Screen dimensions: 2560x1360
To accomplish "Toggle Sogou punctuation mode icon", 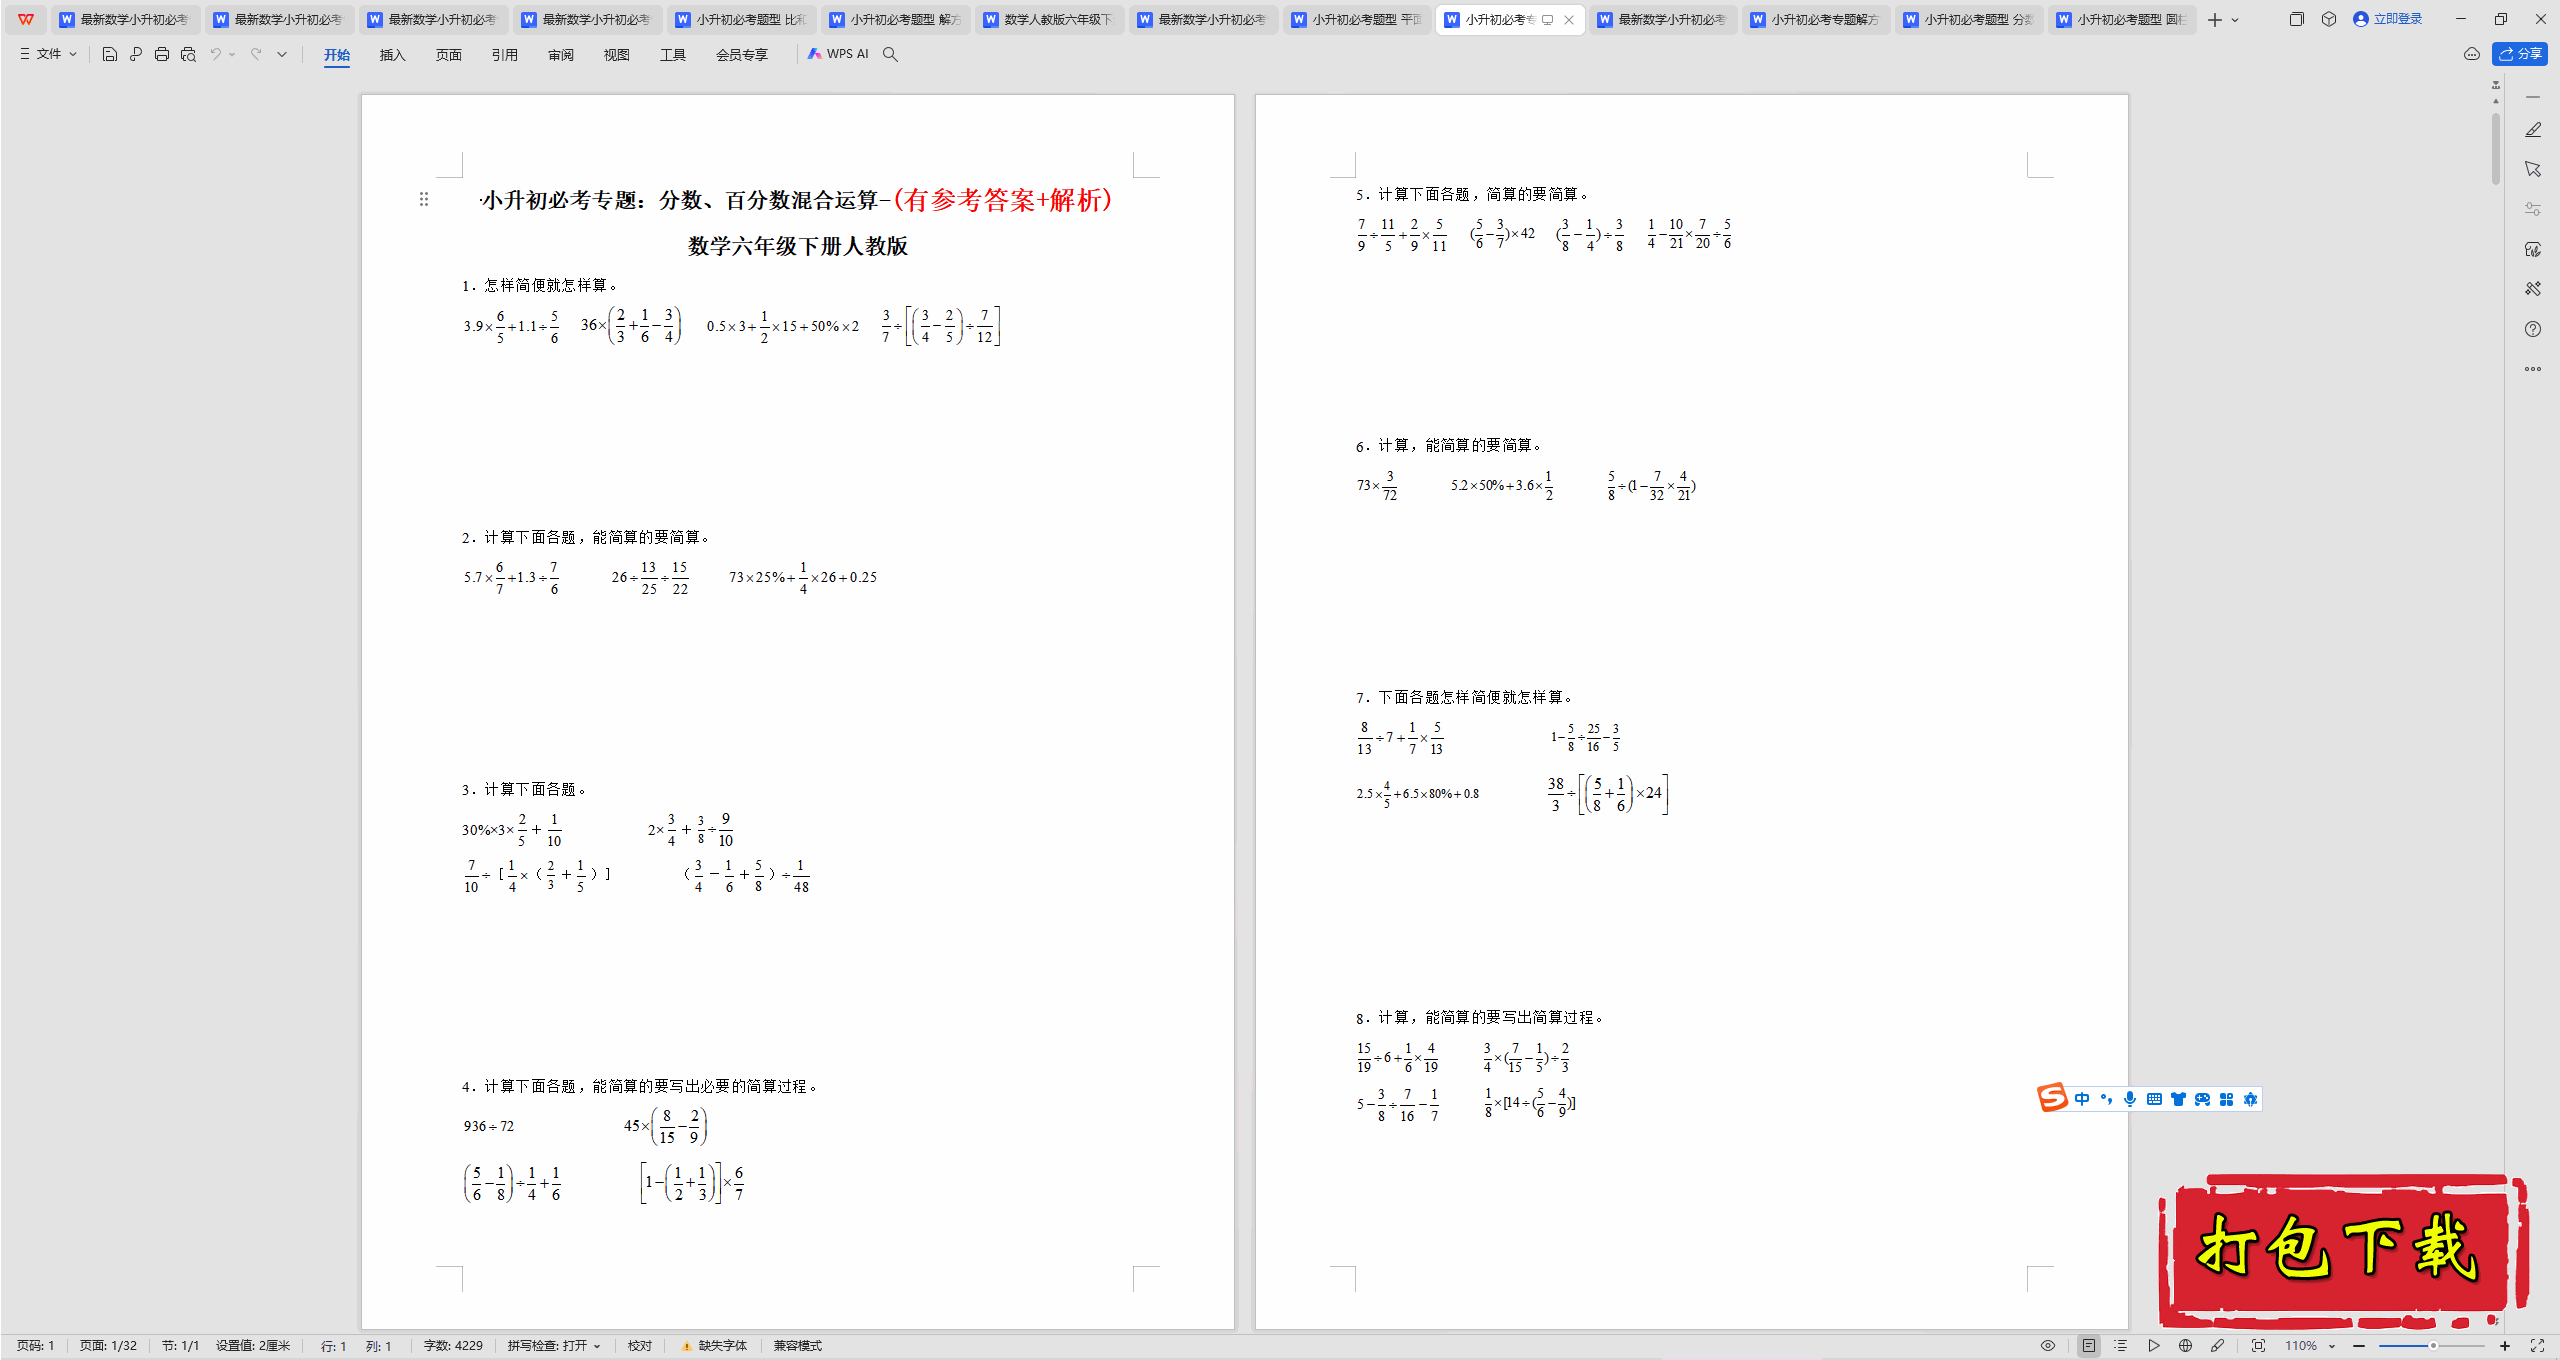I will point(2106,1099).
